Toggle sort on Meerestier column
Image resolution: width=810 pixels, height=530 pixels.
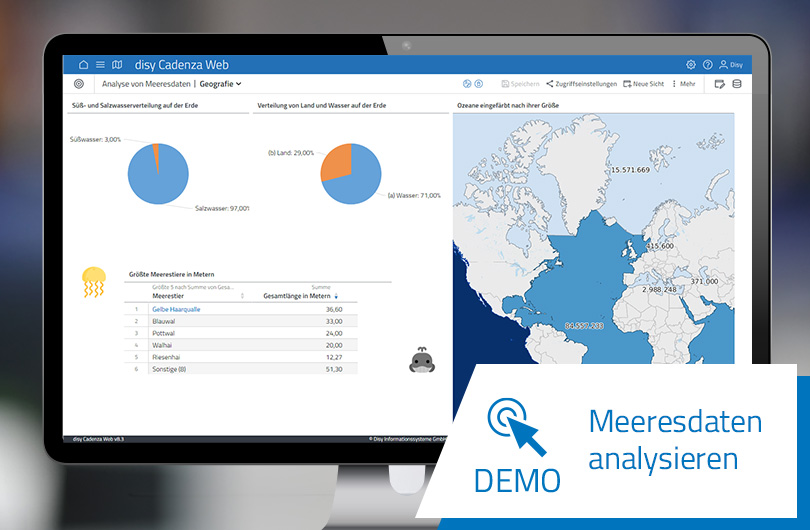click(x=242, y=296)
